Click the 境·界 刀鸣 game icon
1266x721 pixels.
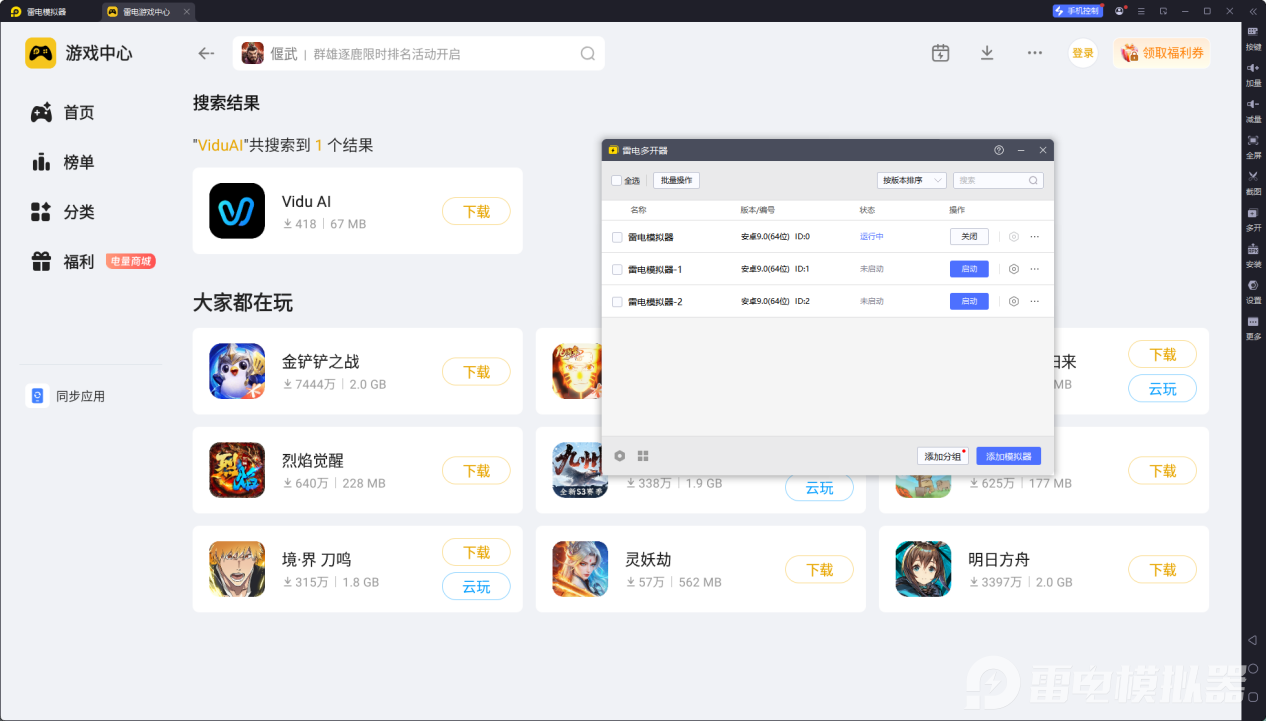[237, 569]
